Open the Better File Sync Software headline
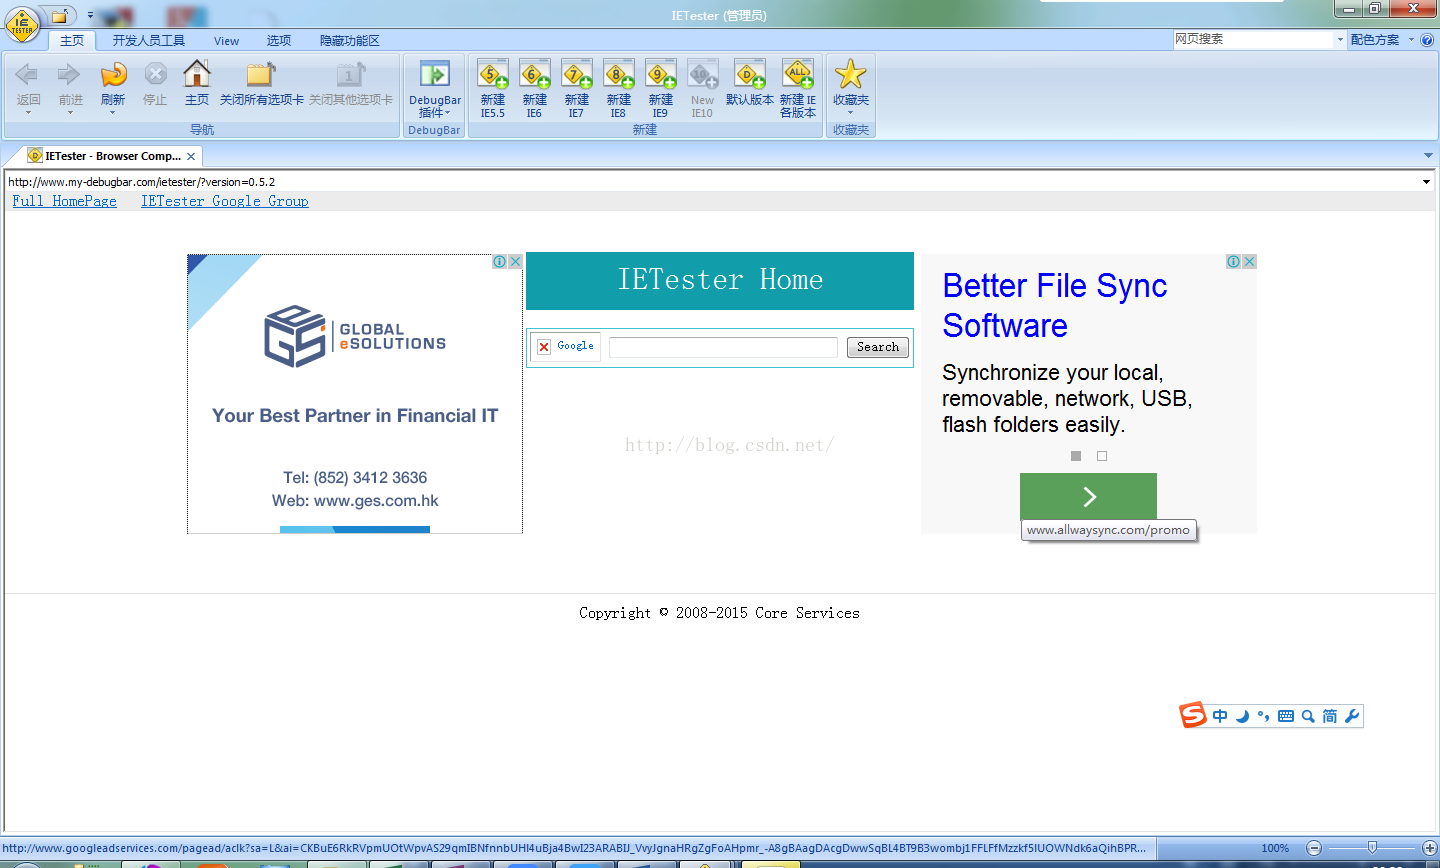 [x=1055, y=306]
